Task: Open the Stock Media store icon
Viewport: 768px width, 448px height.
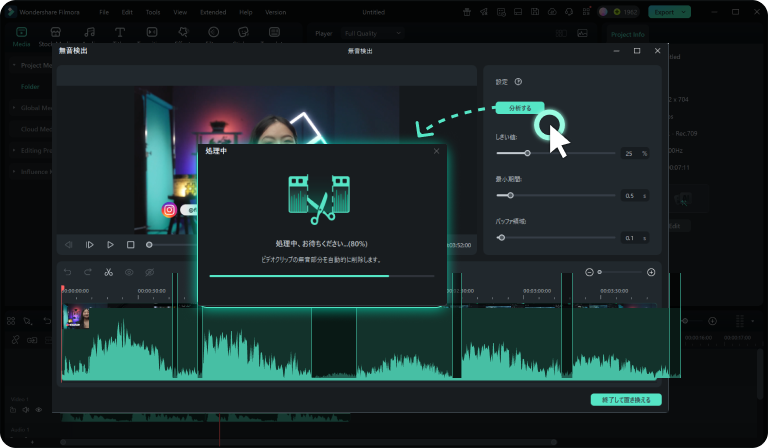Action: [x=55, y=32]
